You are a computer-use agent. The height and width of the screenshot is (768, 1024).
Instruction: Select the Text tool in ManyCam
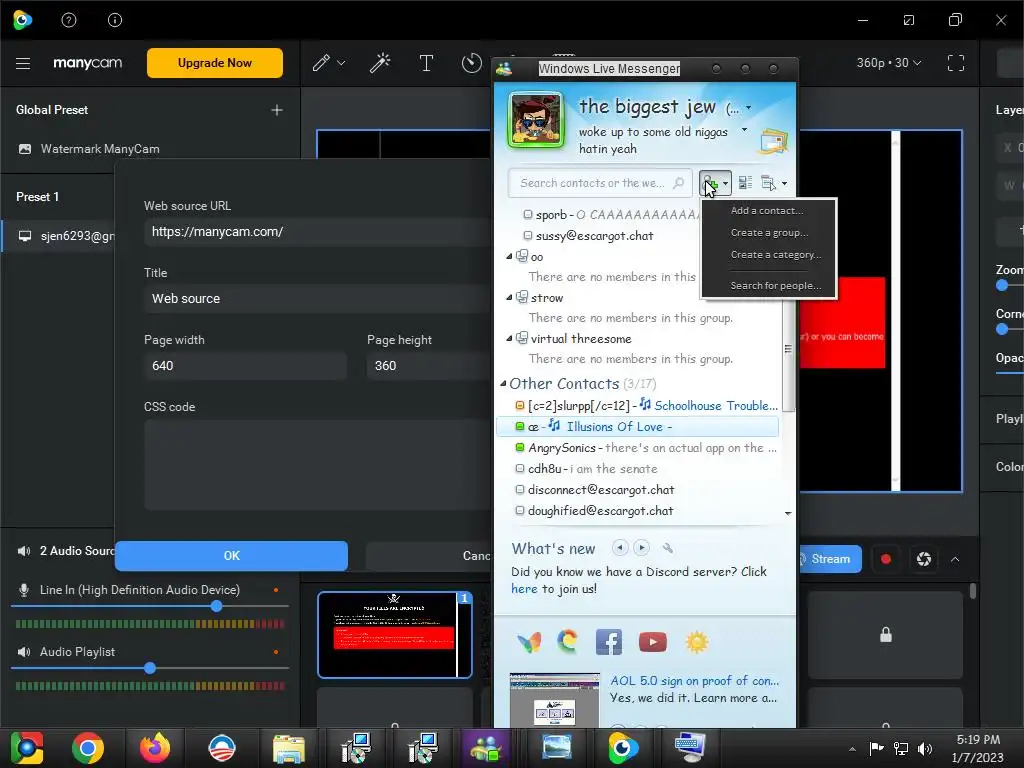click(x=426, y=63)
